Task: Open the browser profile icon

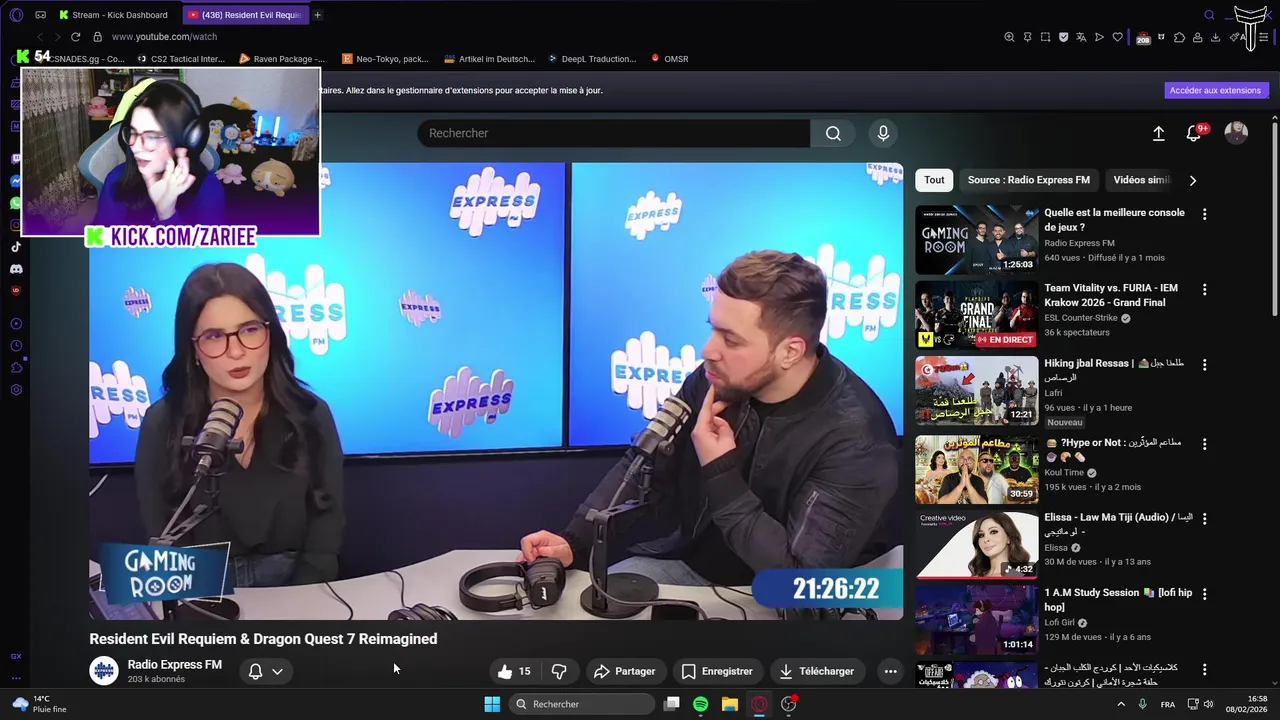Action: click(1197, 37)
